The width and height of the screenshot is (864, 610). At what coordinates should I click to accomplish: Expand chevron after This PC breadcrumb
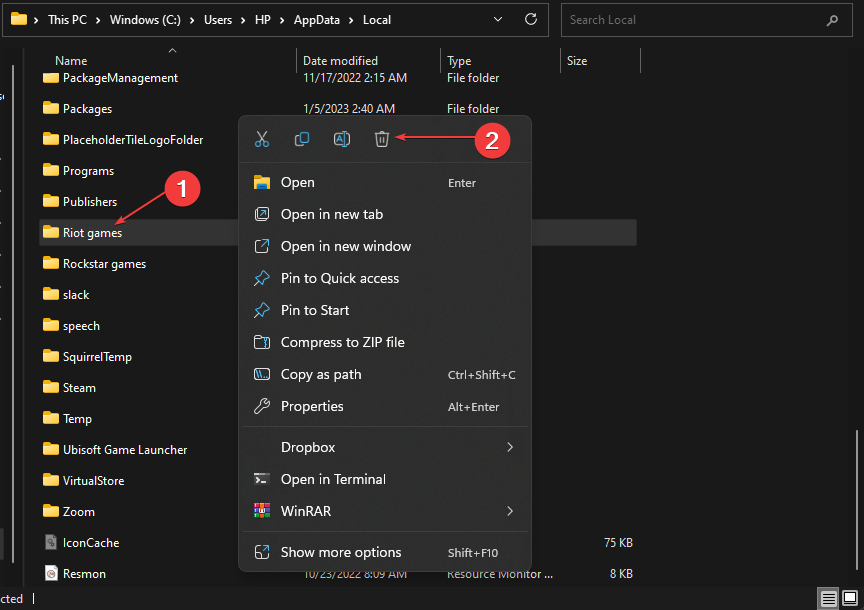point(98,20)
